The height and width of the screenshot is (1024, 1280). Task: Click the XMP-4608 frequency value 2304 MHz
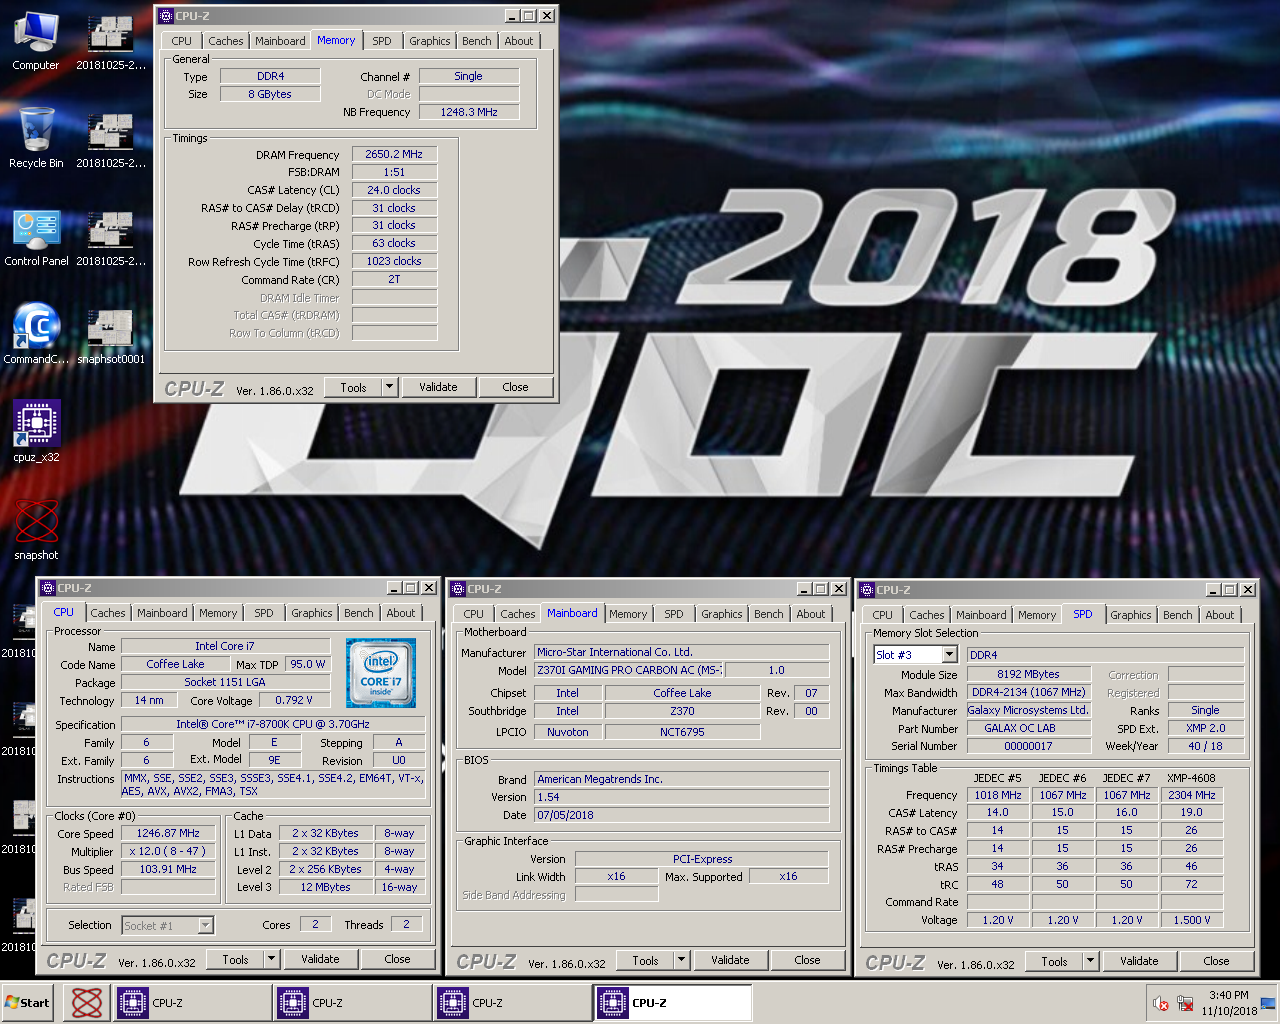(x=1192, y=795)
